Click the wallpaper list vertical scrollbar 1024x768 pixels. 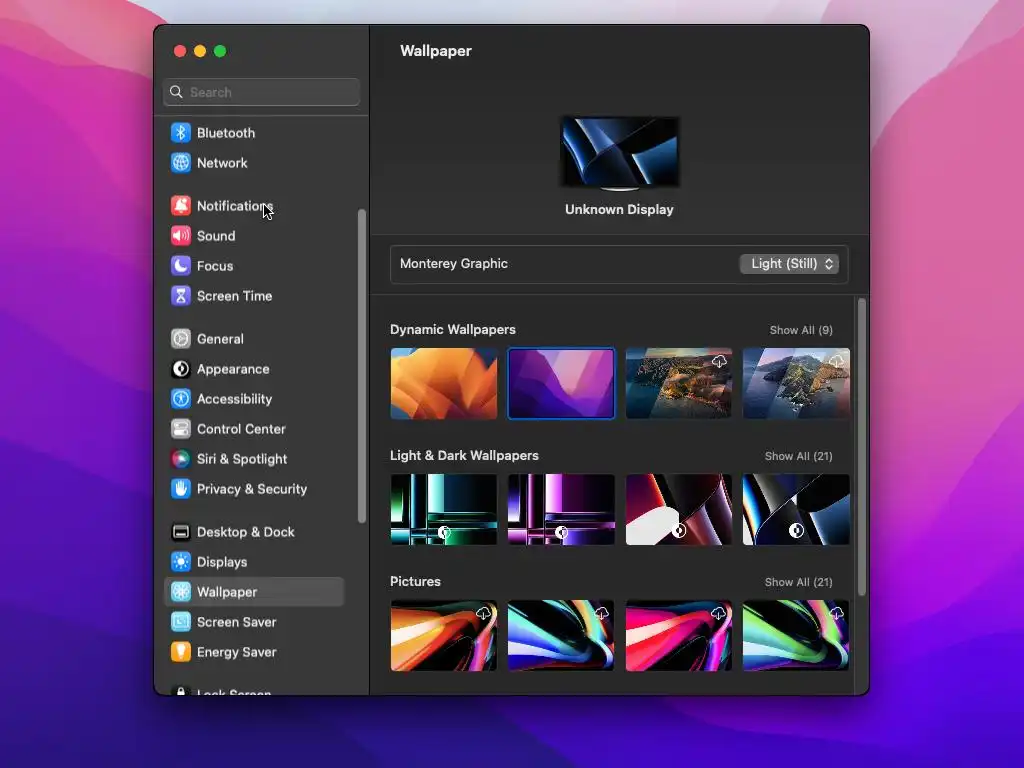[861, 447]
